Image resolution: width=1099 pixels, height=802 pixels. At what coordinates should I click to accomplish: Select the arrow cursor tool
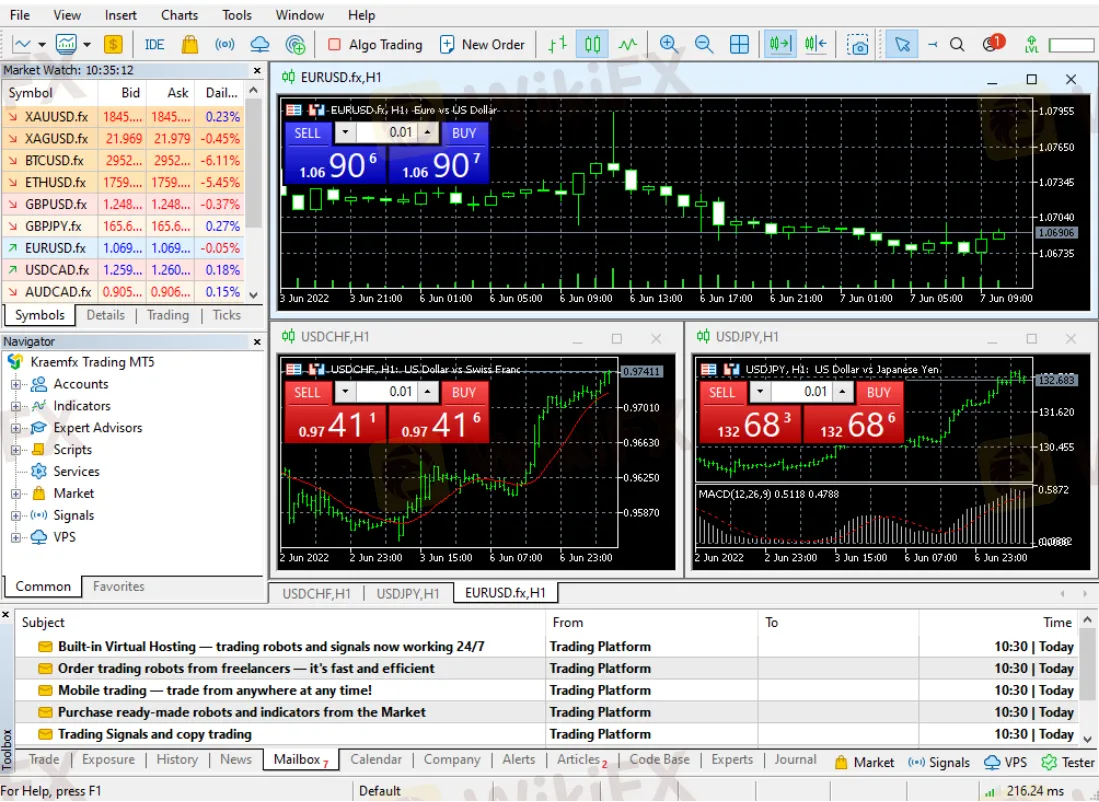(902, 44)
